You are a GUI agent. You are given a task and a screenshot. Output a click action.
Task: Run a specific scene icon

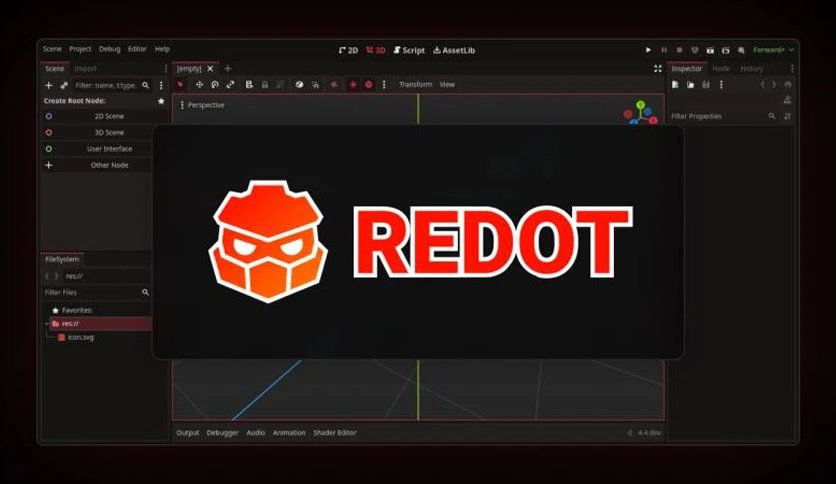pyautogui.click(x=726, y=50)
